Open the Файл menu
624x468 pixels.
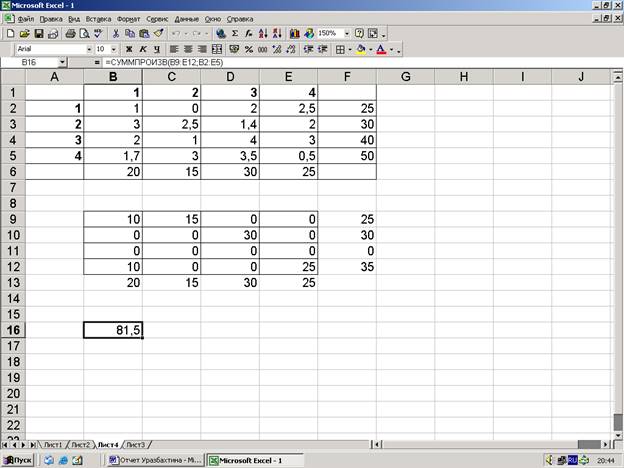click(25, 19)
